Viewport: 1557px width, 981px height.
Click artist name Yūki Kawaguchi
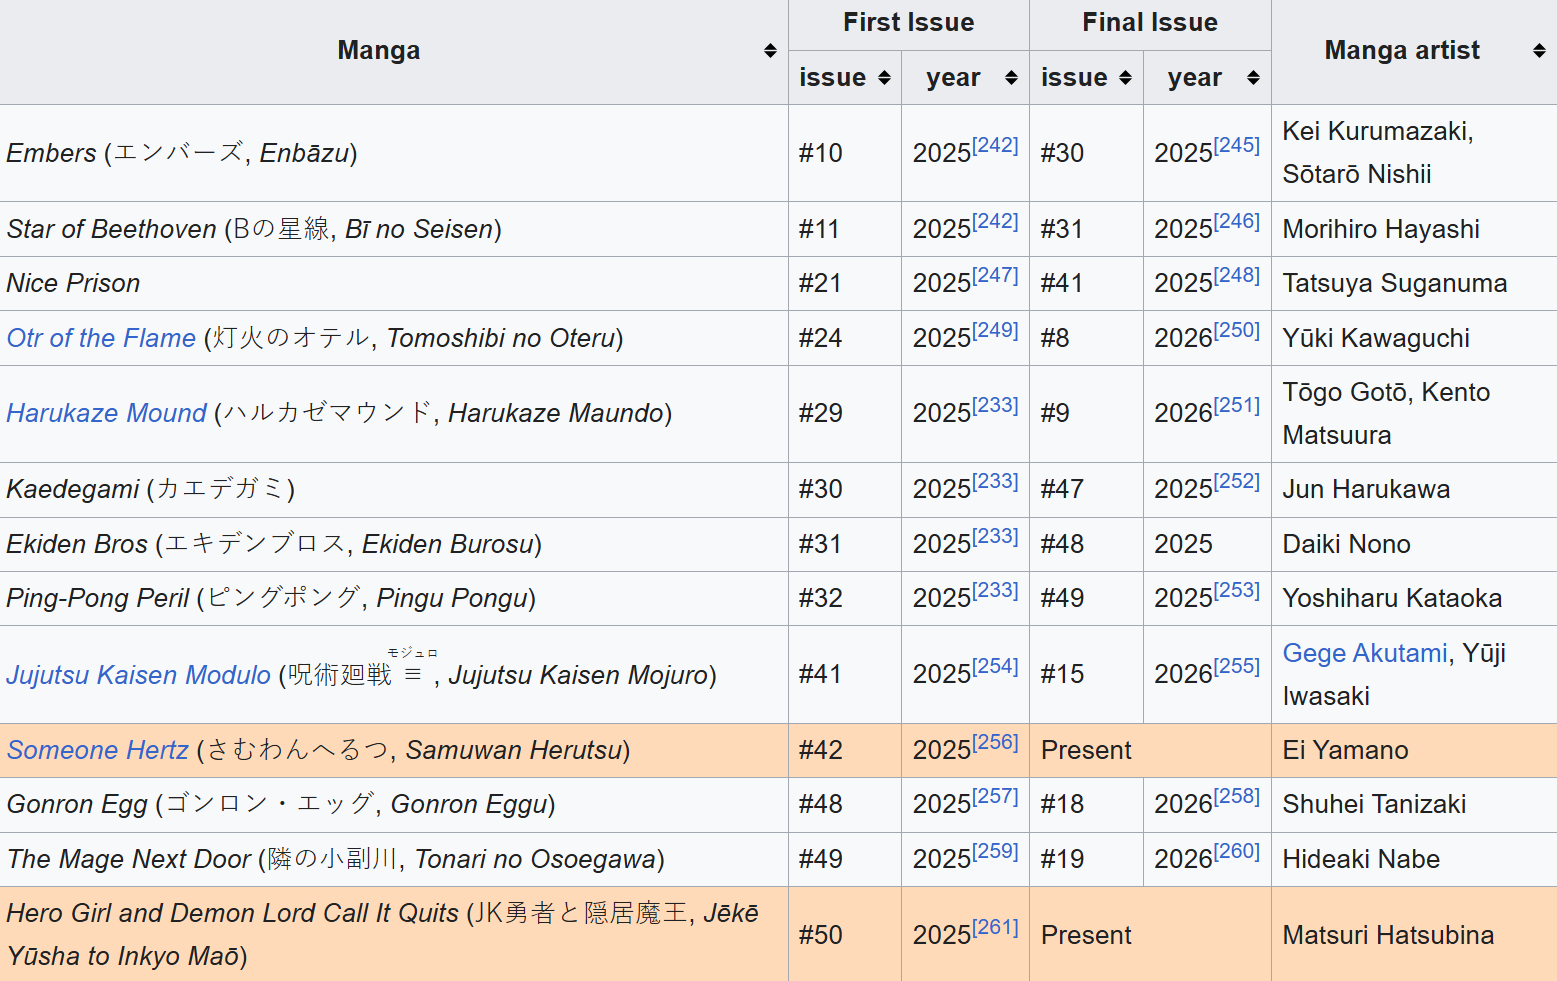1376,338
